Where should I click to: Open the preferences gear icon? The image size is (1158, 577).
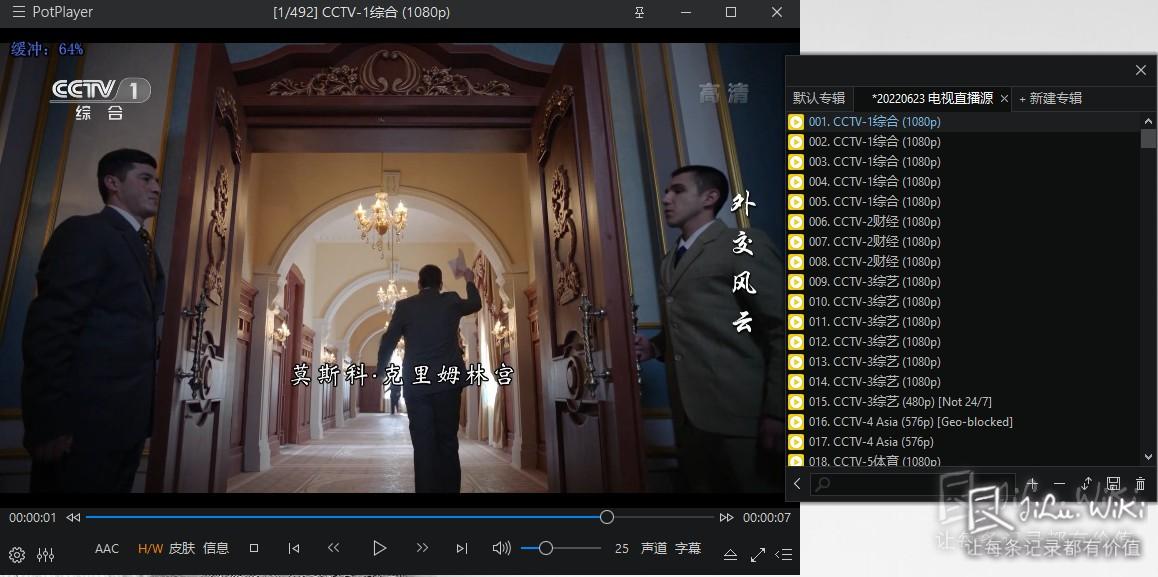[17, 554]
